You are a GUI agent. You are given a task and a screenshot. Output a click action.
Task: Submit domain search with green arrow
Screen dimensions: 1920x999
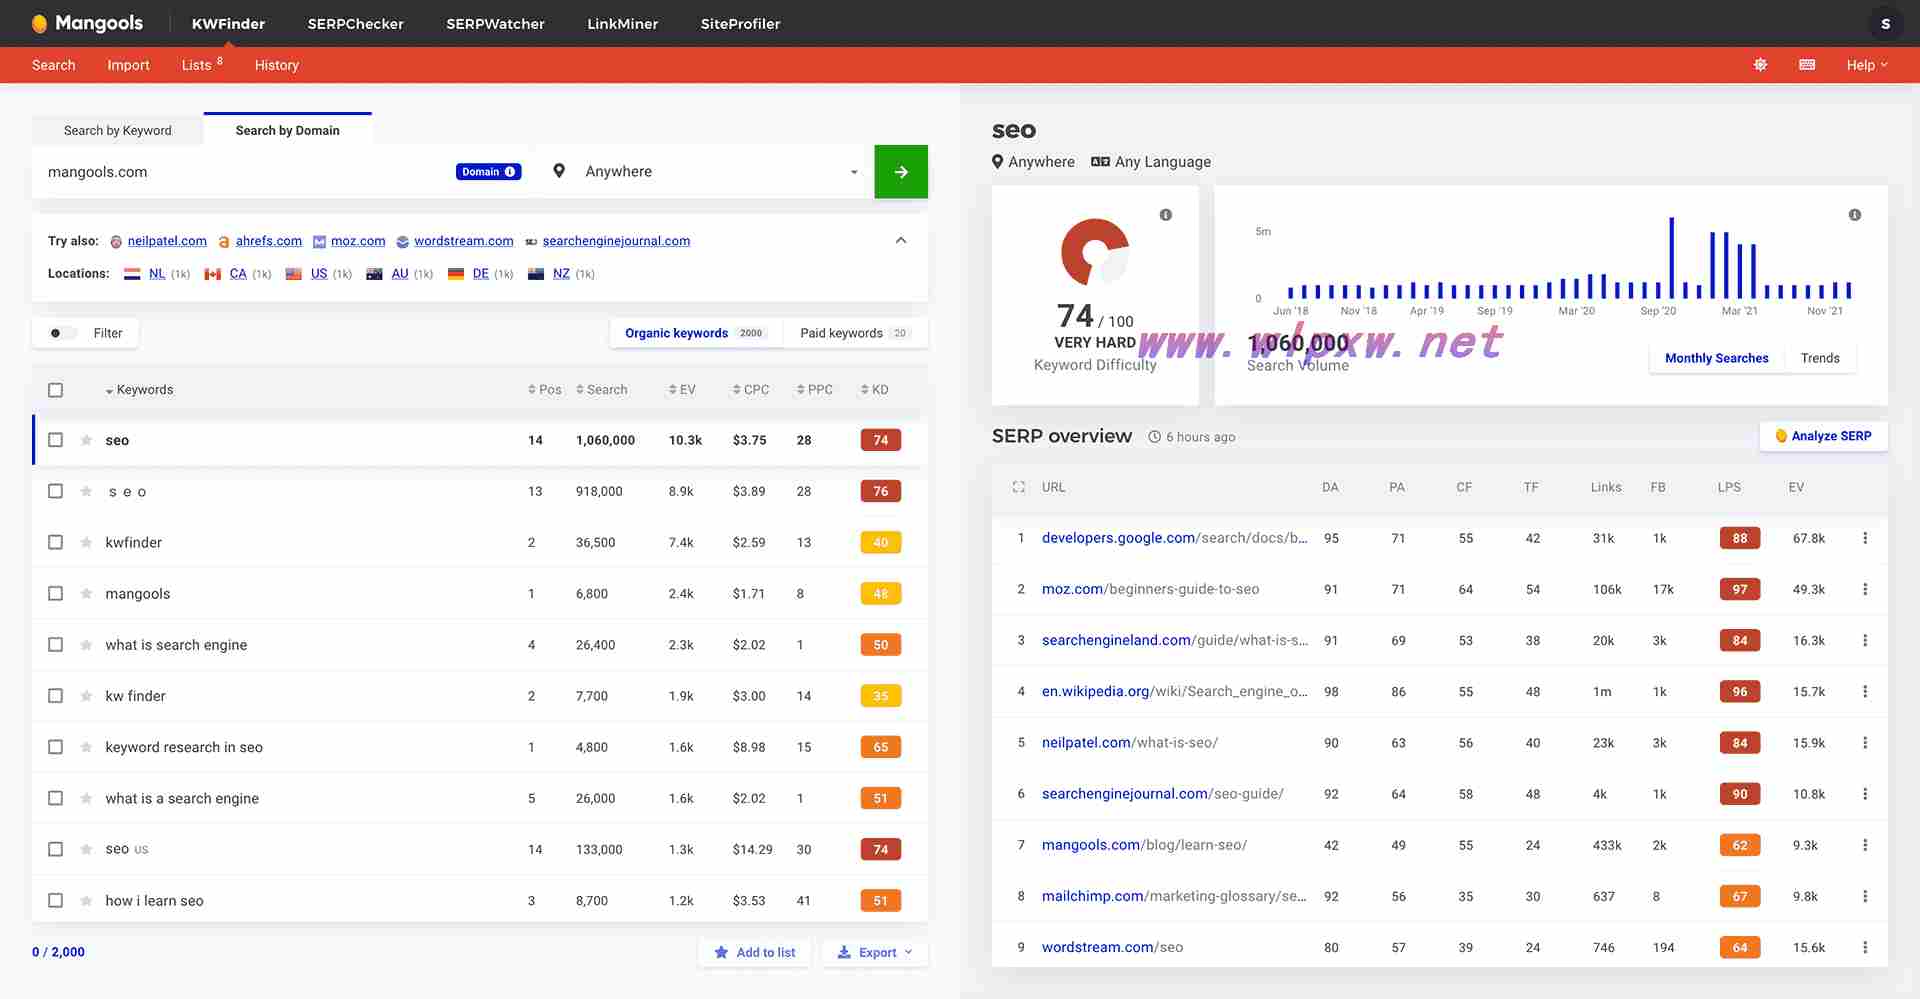tap(901, 172)
